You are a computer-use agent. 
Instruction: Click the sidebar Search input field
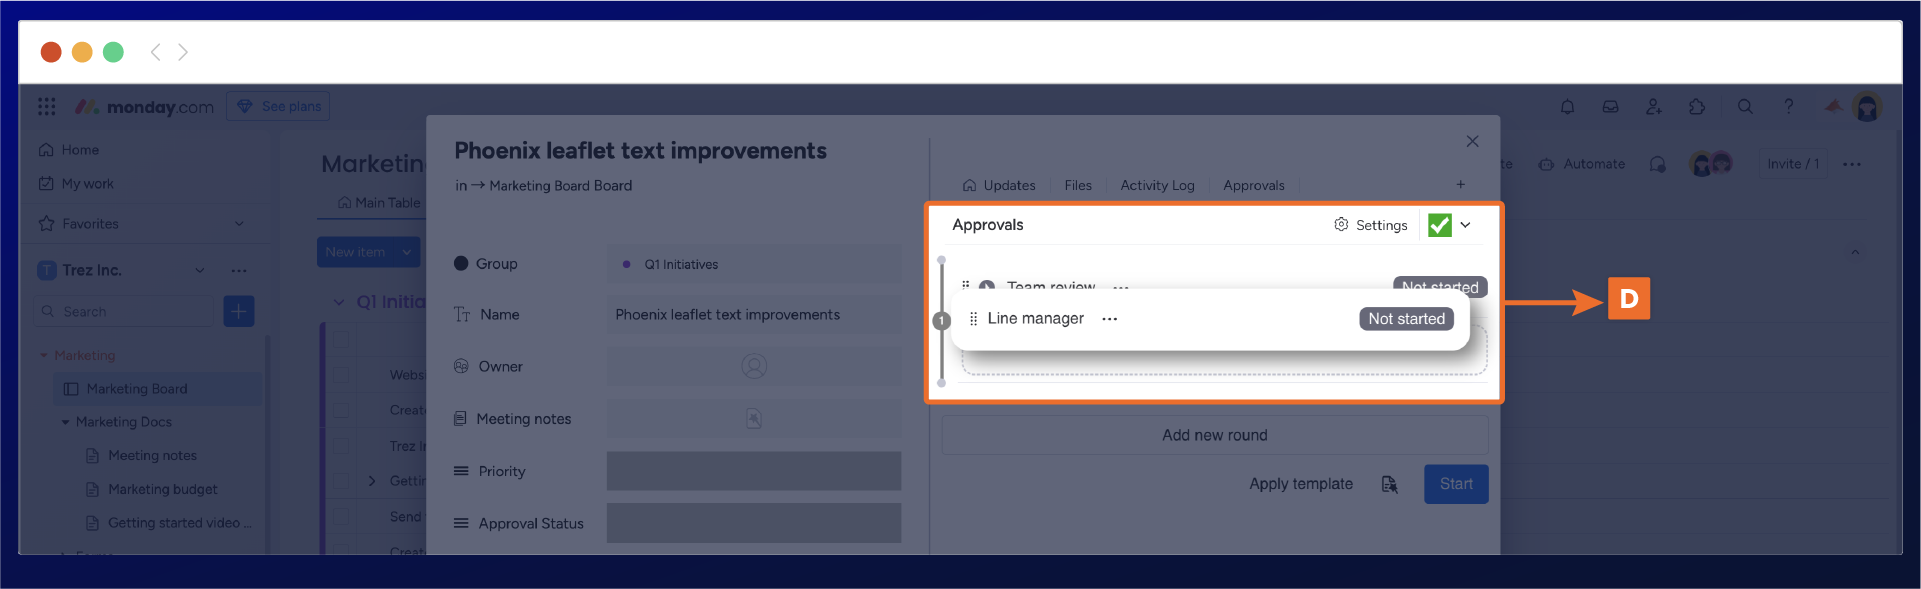pyautogui.click(x=125, y=312)
